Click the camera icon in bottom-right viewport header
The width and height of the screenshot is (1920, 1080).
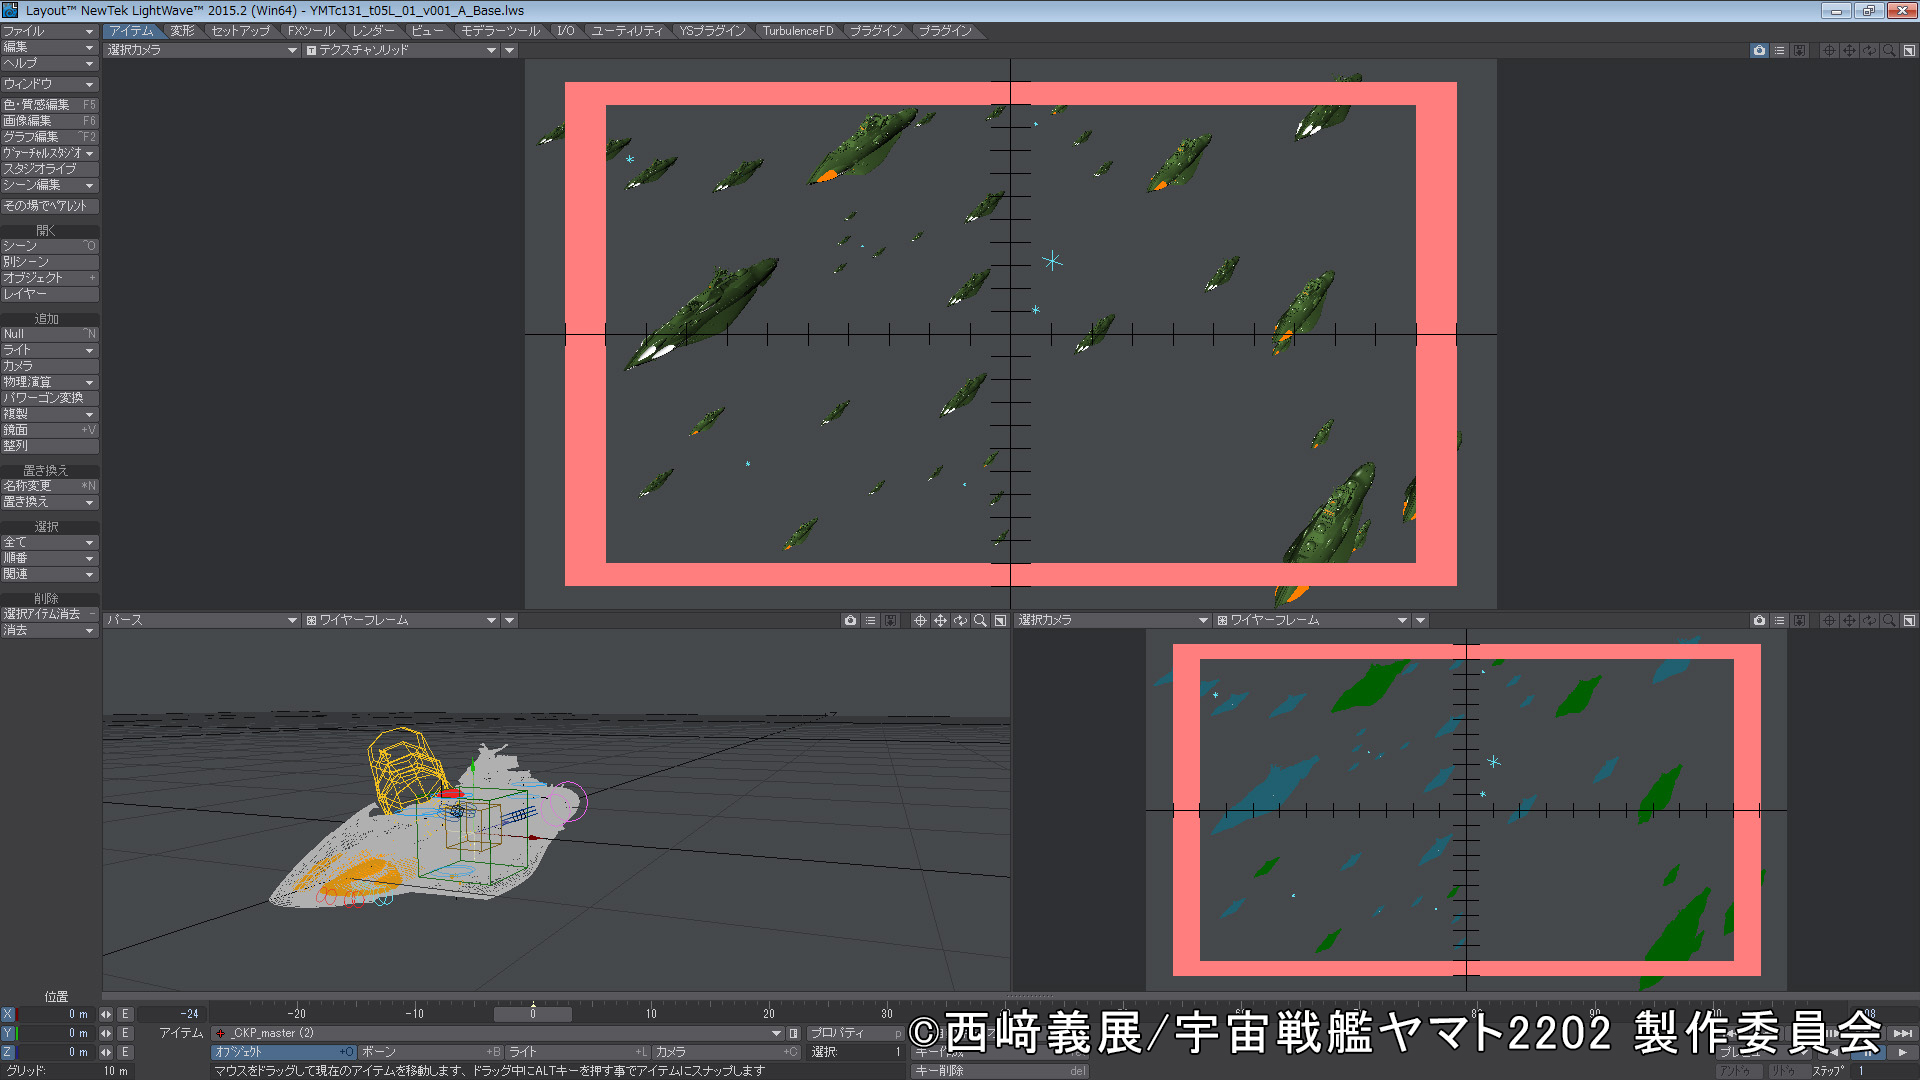click(x=1759, y=620)
